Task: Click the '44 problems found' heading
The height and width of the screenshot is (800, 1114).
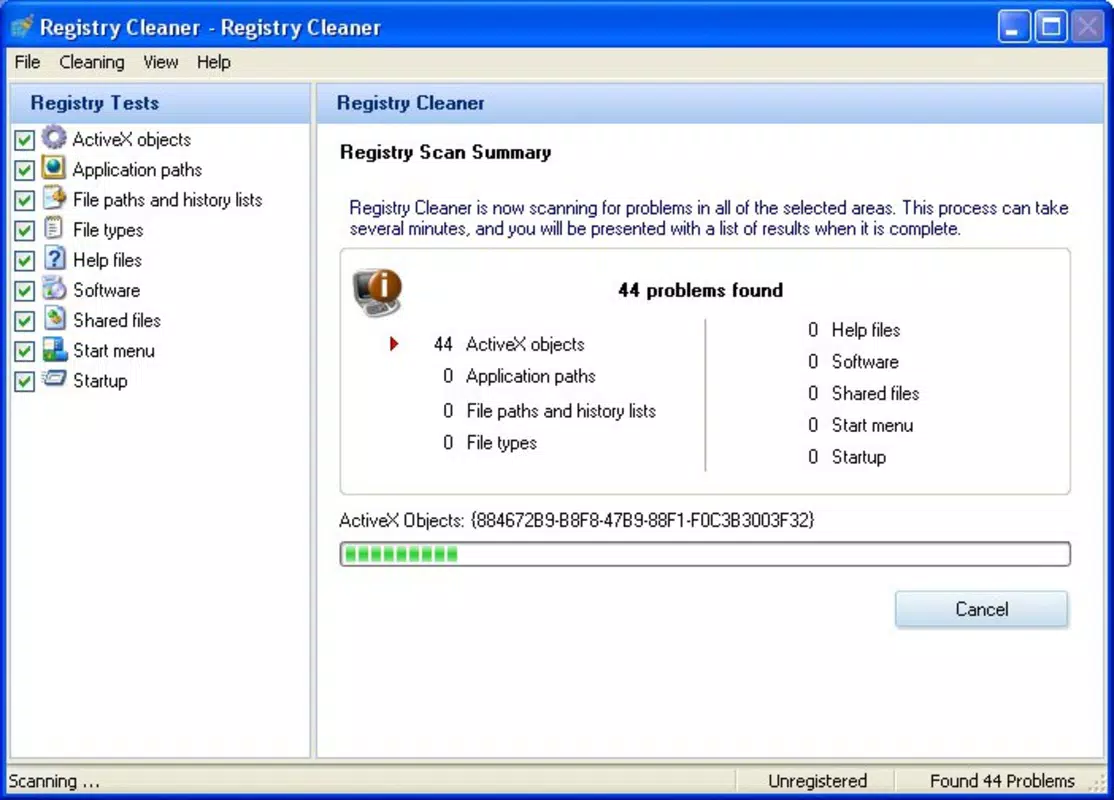Action: point(701,290)
